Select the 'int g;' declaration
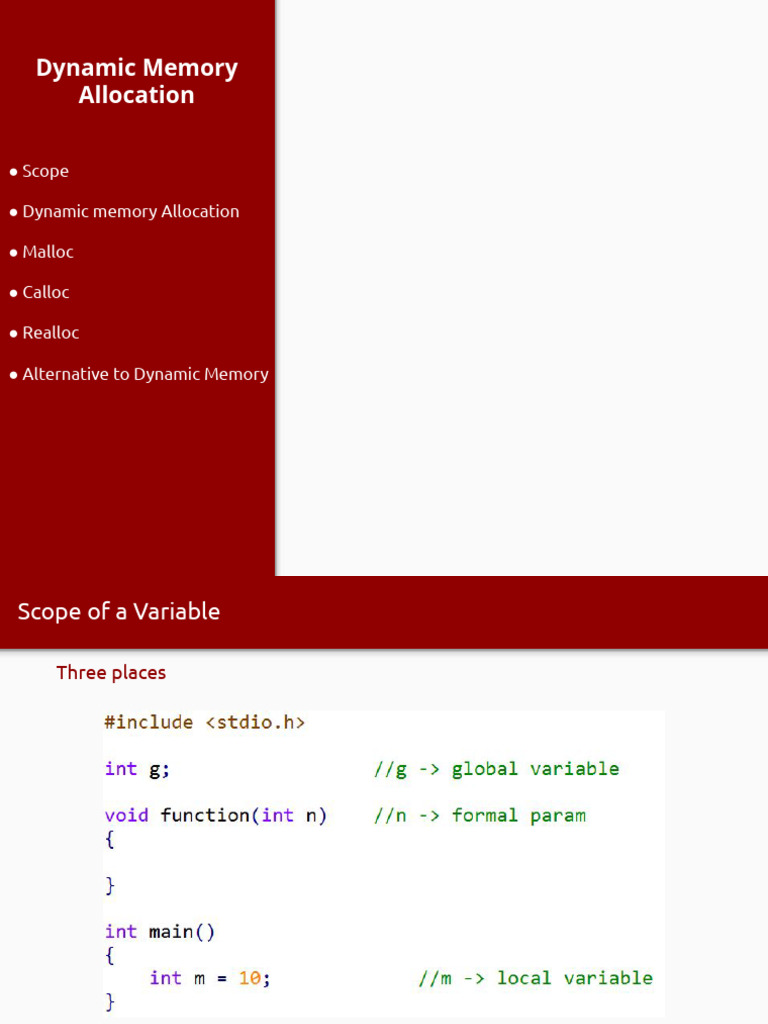 point(137,769)
